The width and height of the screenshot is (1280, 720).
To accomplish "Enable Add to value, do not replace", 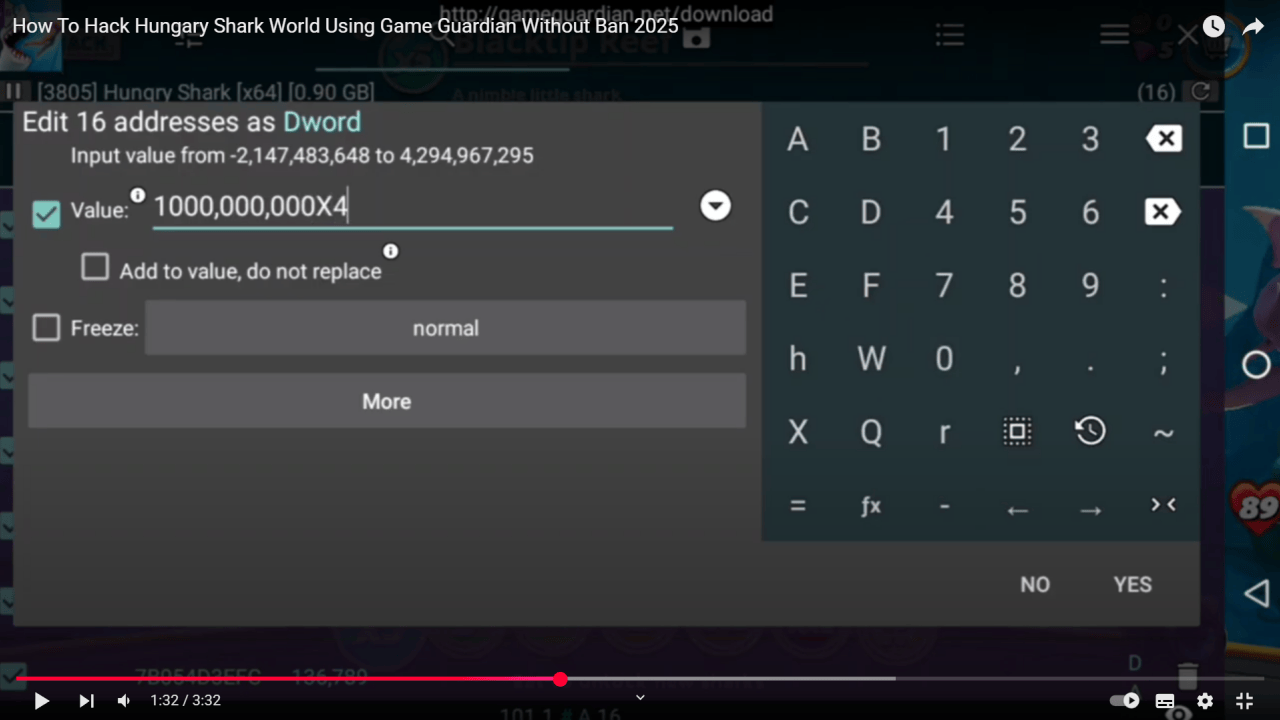I will click(x=95, y=267).
